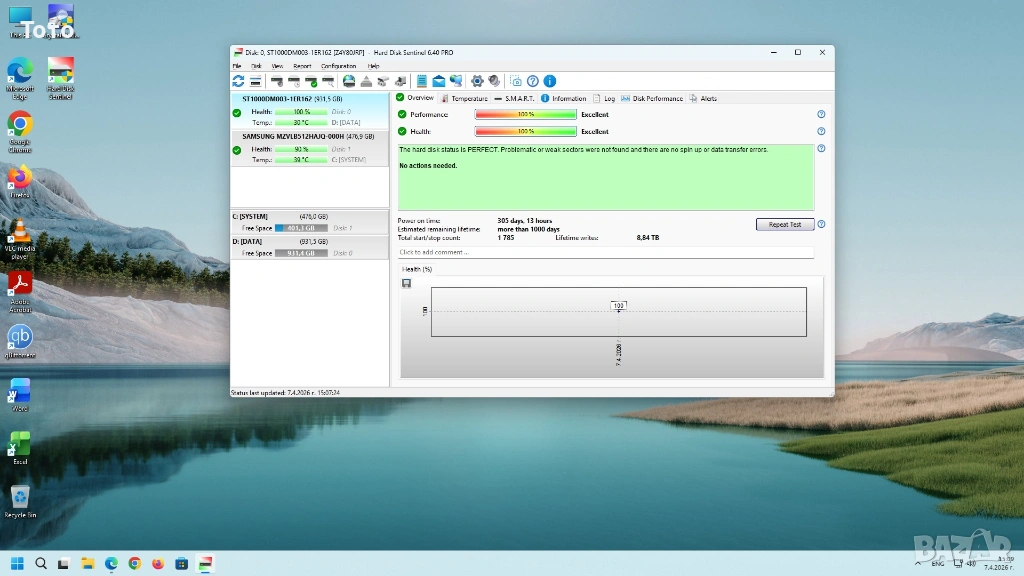Click the email envelope toolbar icon
The width and height of the screenshot is (1024, 576).
[x=438, y=81]
